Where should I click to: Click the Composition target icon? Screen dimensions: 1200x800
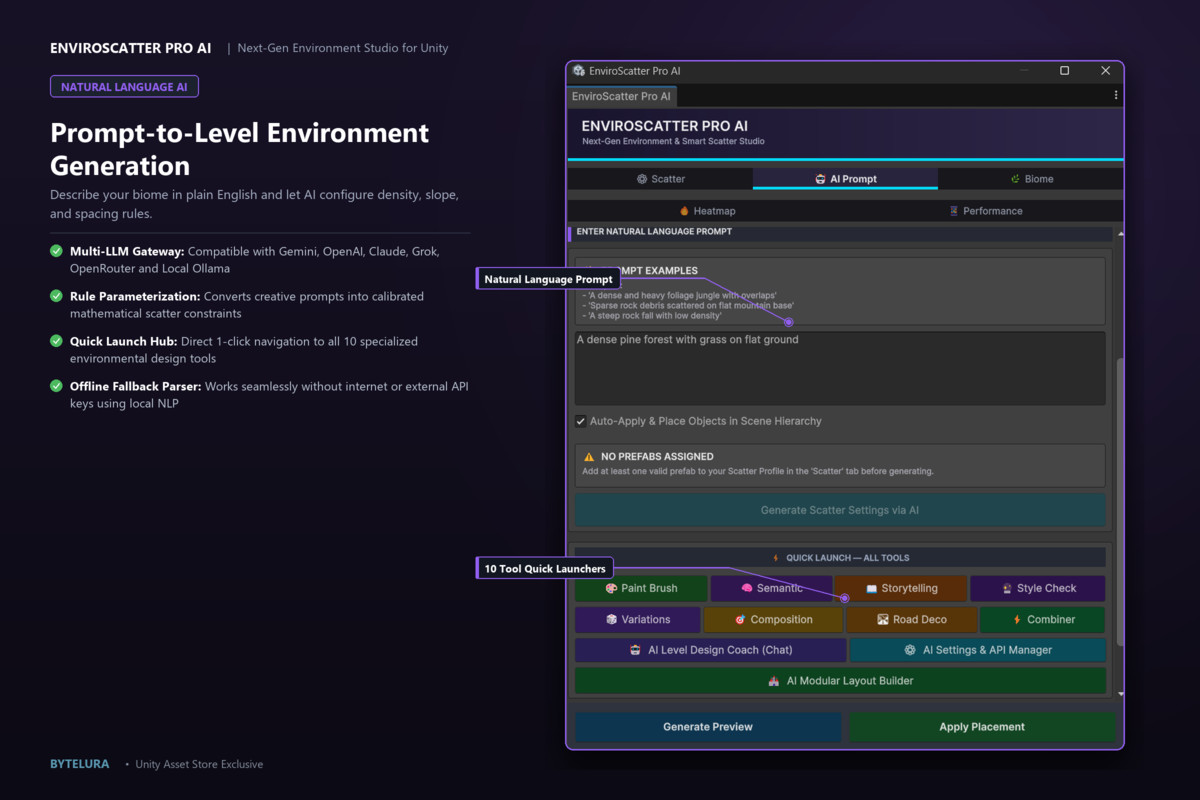pyautogui.click(x=740, y=620)
